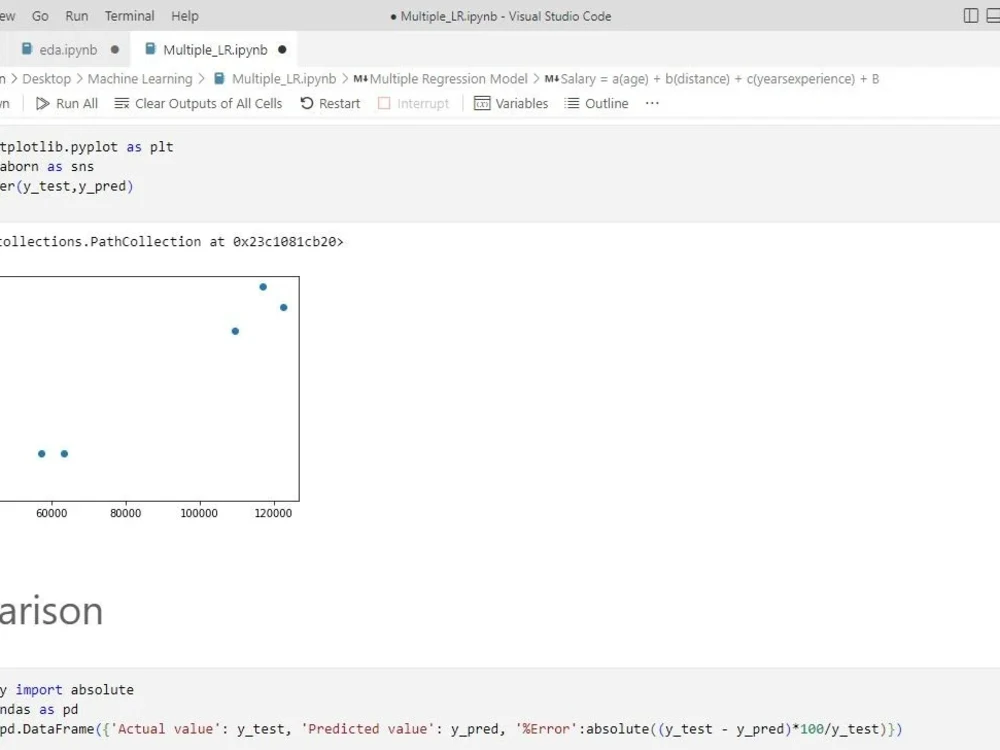Click the notebook icon in the breadcrumb

pyautogui.click(x=219, y=78)
